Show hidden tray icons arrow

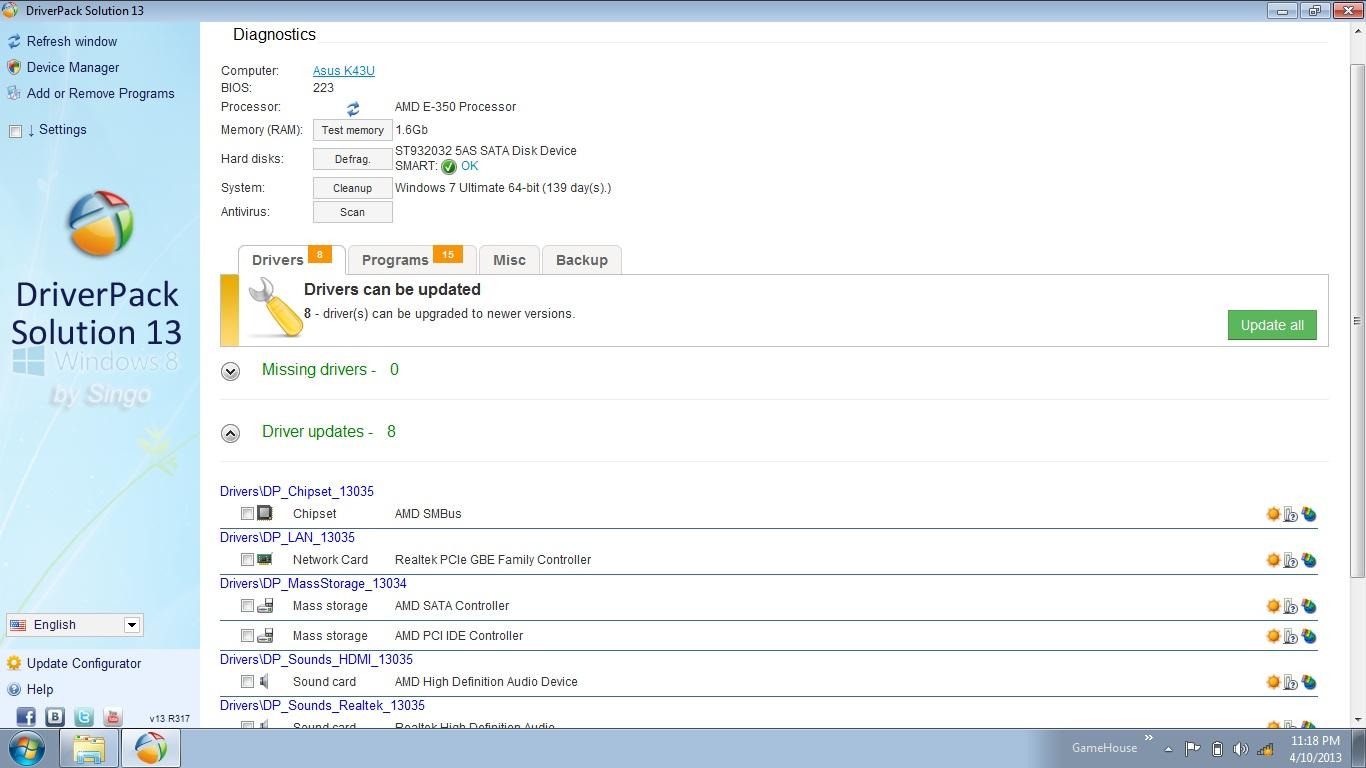coord(1168,749)
